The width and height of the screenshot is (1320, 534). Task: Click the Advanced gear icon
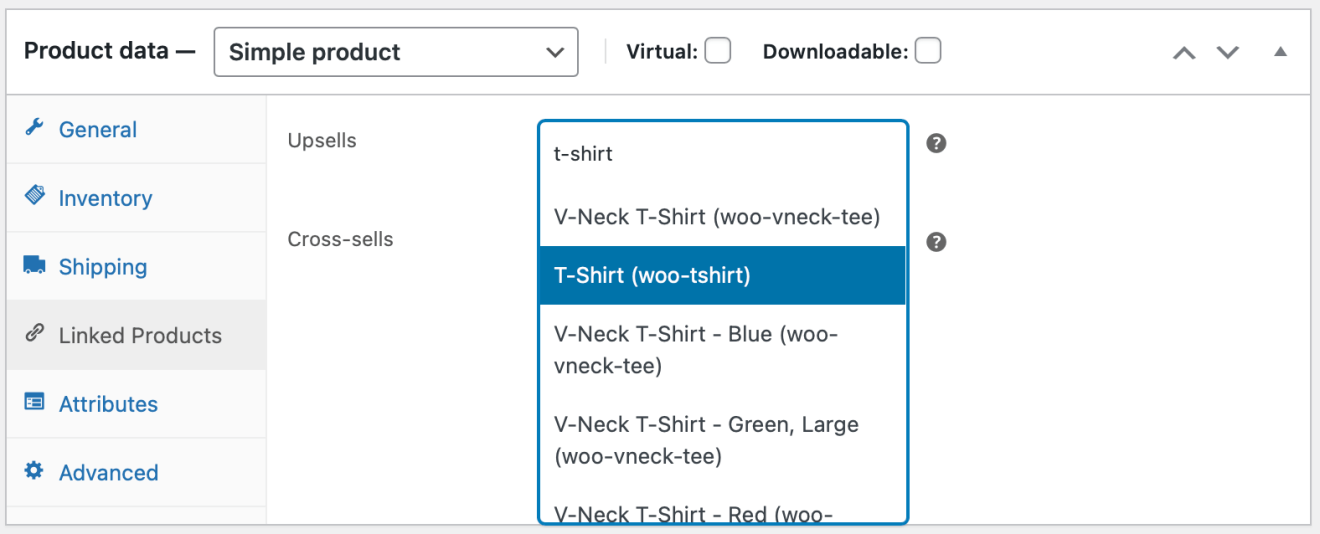point(35,471)
